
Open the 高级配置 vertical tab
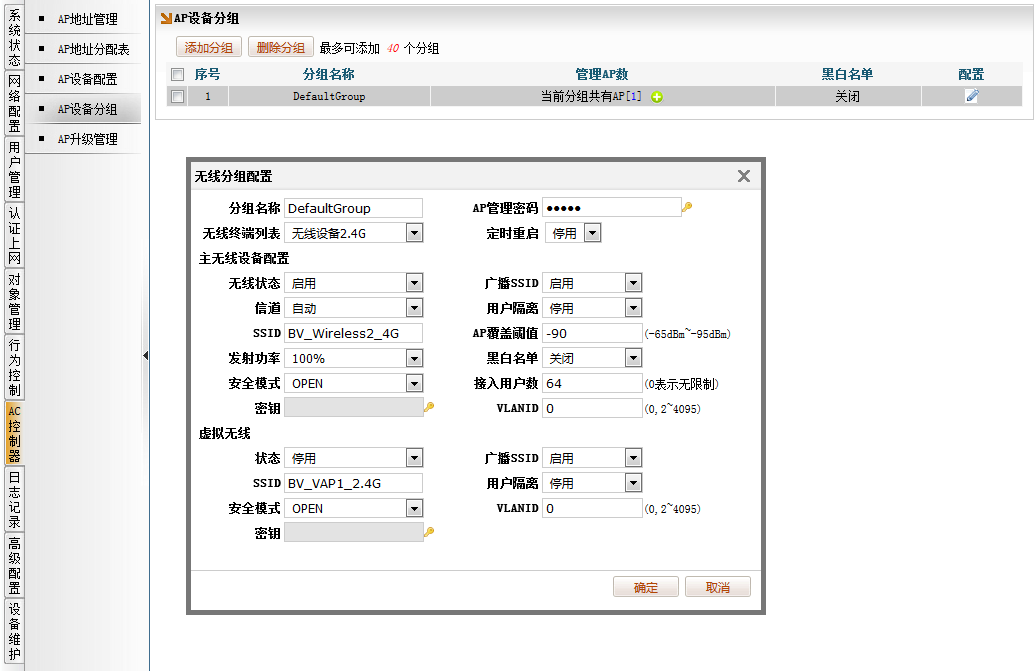(15, 565)
